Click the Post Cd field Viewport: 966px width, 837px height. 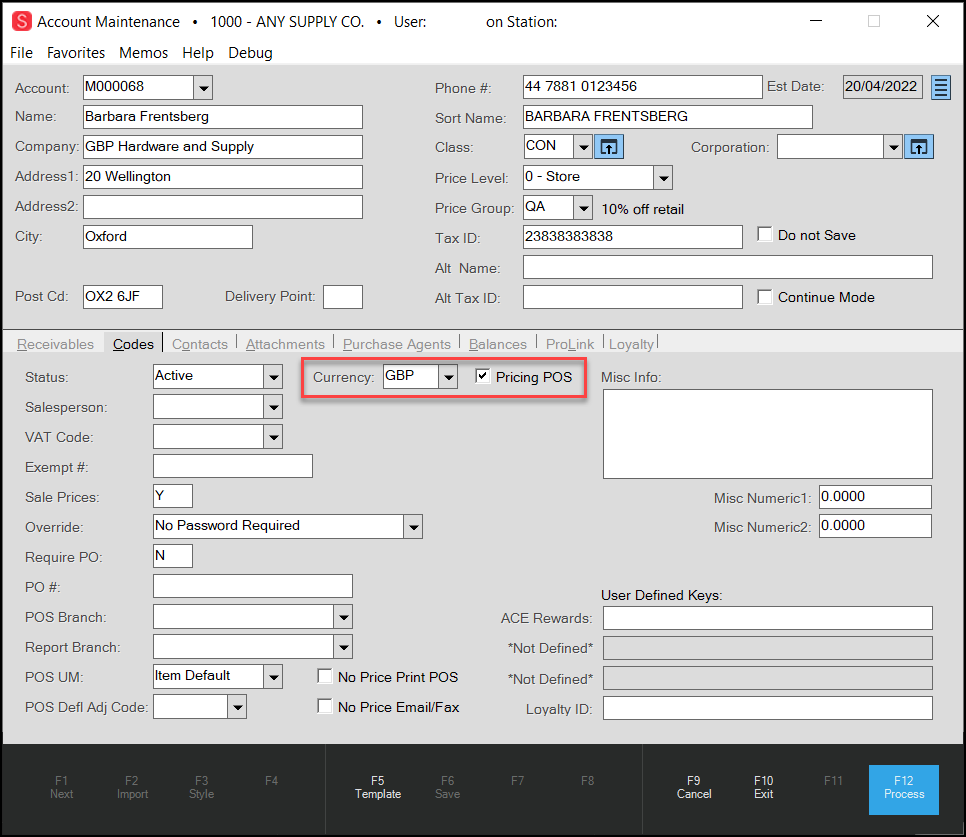pos(123,297)
